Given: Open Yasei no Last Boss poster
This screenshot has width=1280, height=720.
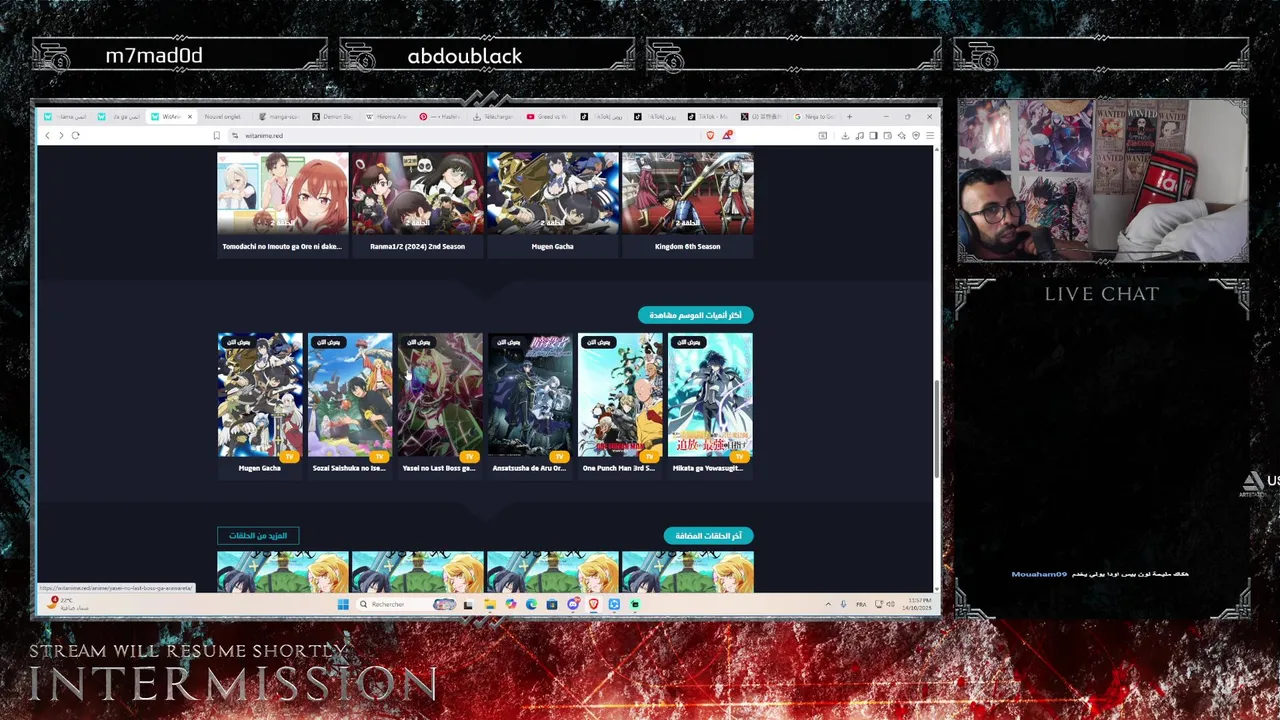Looking at the screenshot, I should [440, 396].
